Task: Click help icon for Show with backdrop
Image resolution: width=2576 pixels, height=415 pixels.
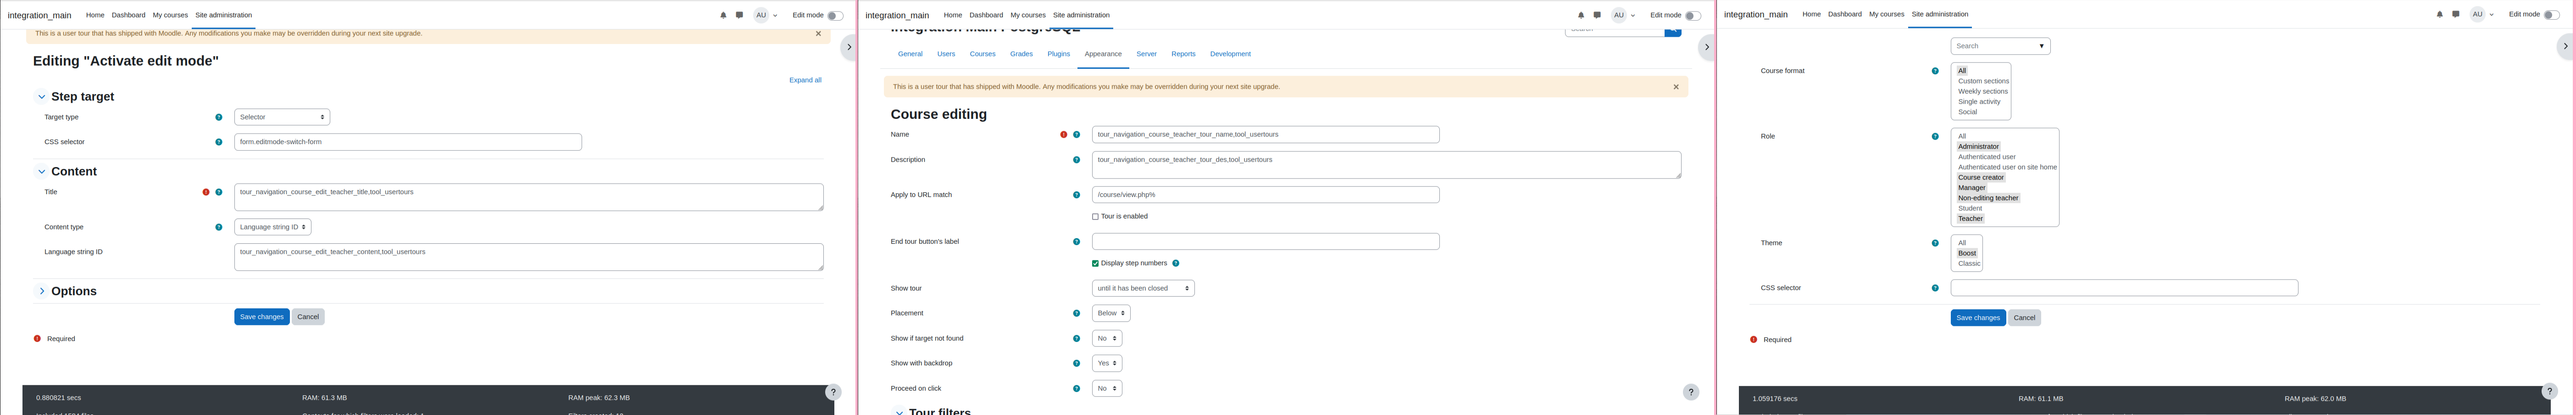Action: pyautogui.click(x=1076, y=363)
